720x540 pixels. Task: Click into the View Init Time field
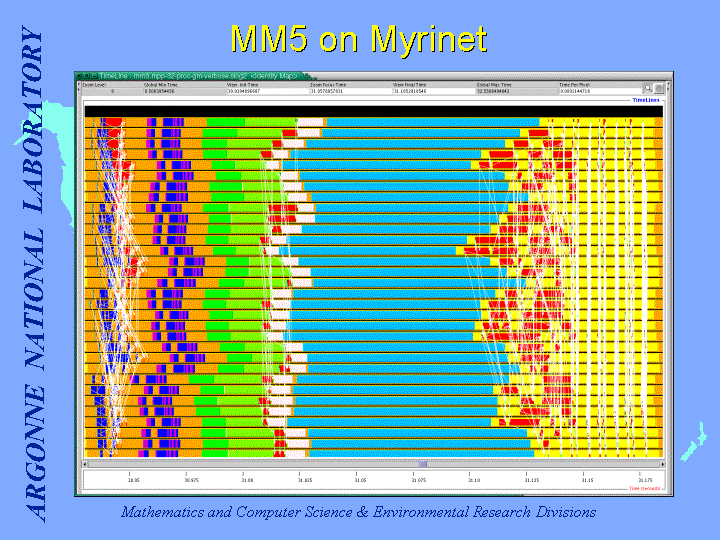267,91
